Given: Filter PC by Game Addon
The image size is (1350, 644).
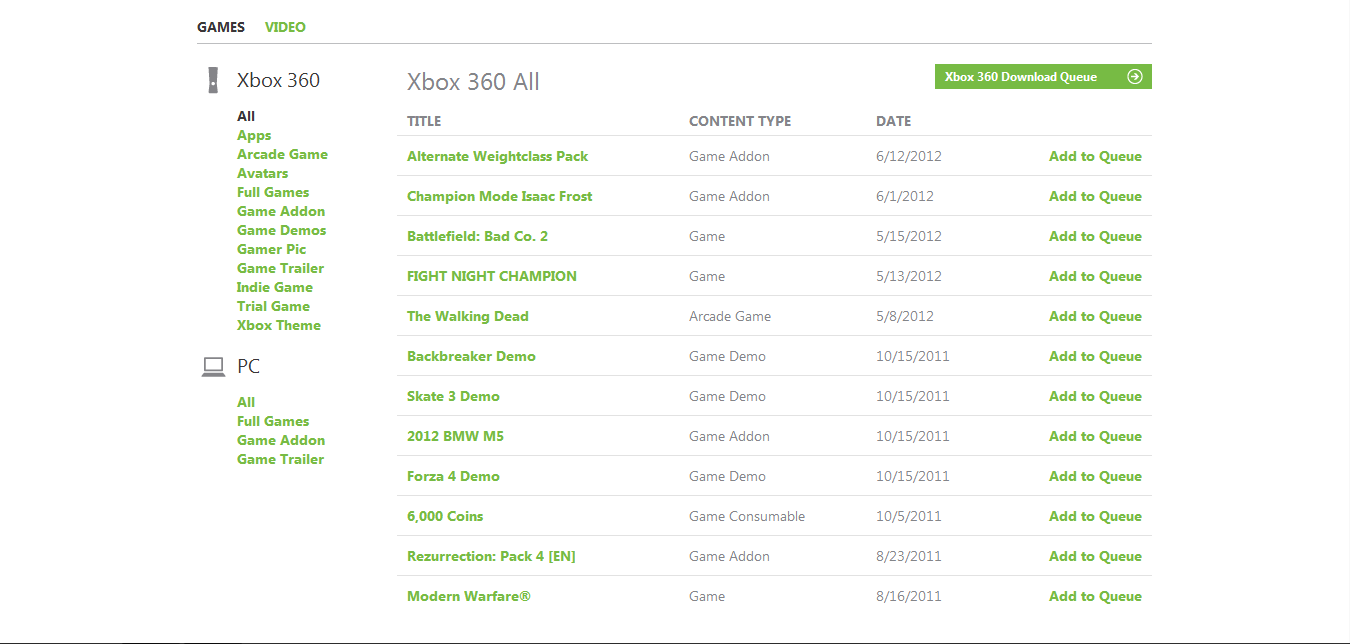Looking at the screenshot, I should [281, 440].
